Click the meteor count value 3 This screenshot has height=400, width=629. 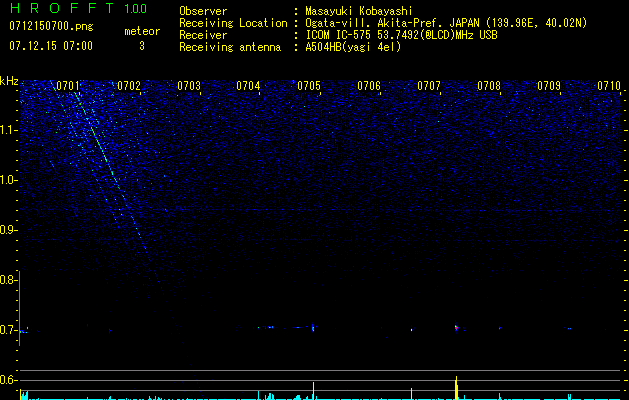tap(142, 46)
